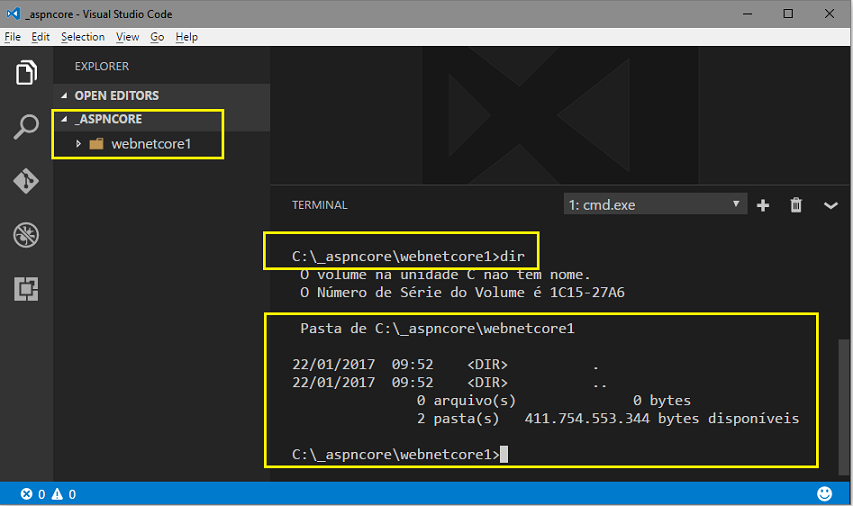Viewport: 853px width, 506px height.
Task: Click '411.754.553.344 bytes disponíveis' text
Action: (662, 418)
